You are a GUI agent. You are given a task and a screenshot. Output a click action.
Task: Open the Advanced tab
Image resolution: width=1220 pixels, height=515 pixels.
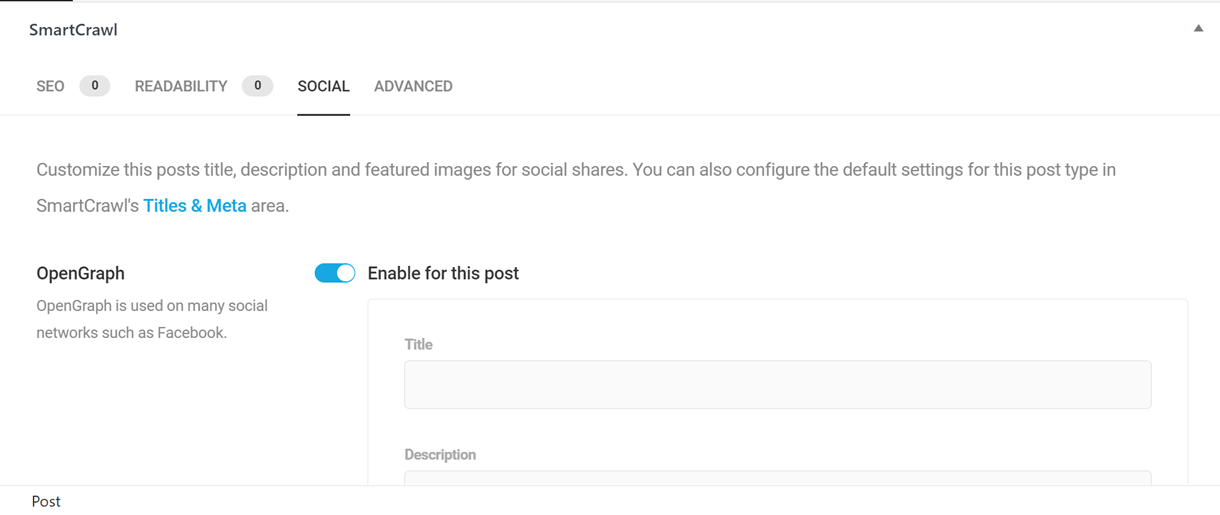tap(413, 86)
